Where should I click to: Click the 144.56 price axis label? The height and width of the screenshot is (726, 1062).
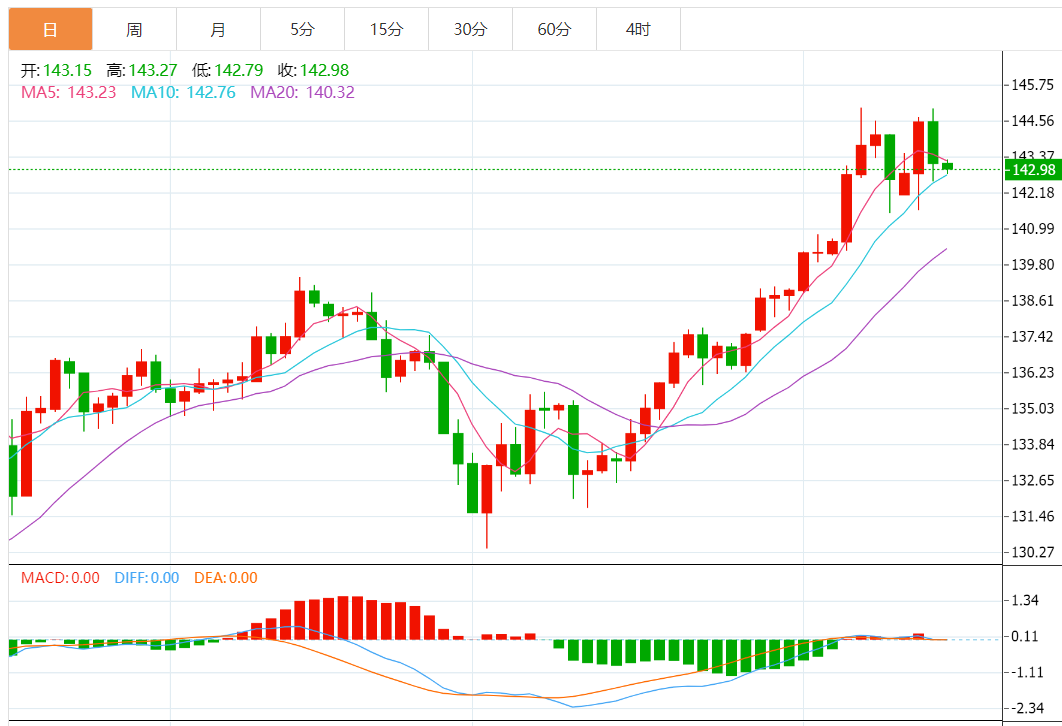[1033, 121]
